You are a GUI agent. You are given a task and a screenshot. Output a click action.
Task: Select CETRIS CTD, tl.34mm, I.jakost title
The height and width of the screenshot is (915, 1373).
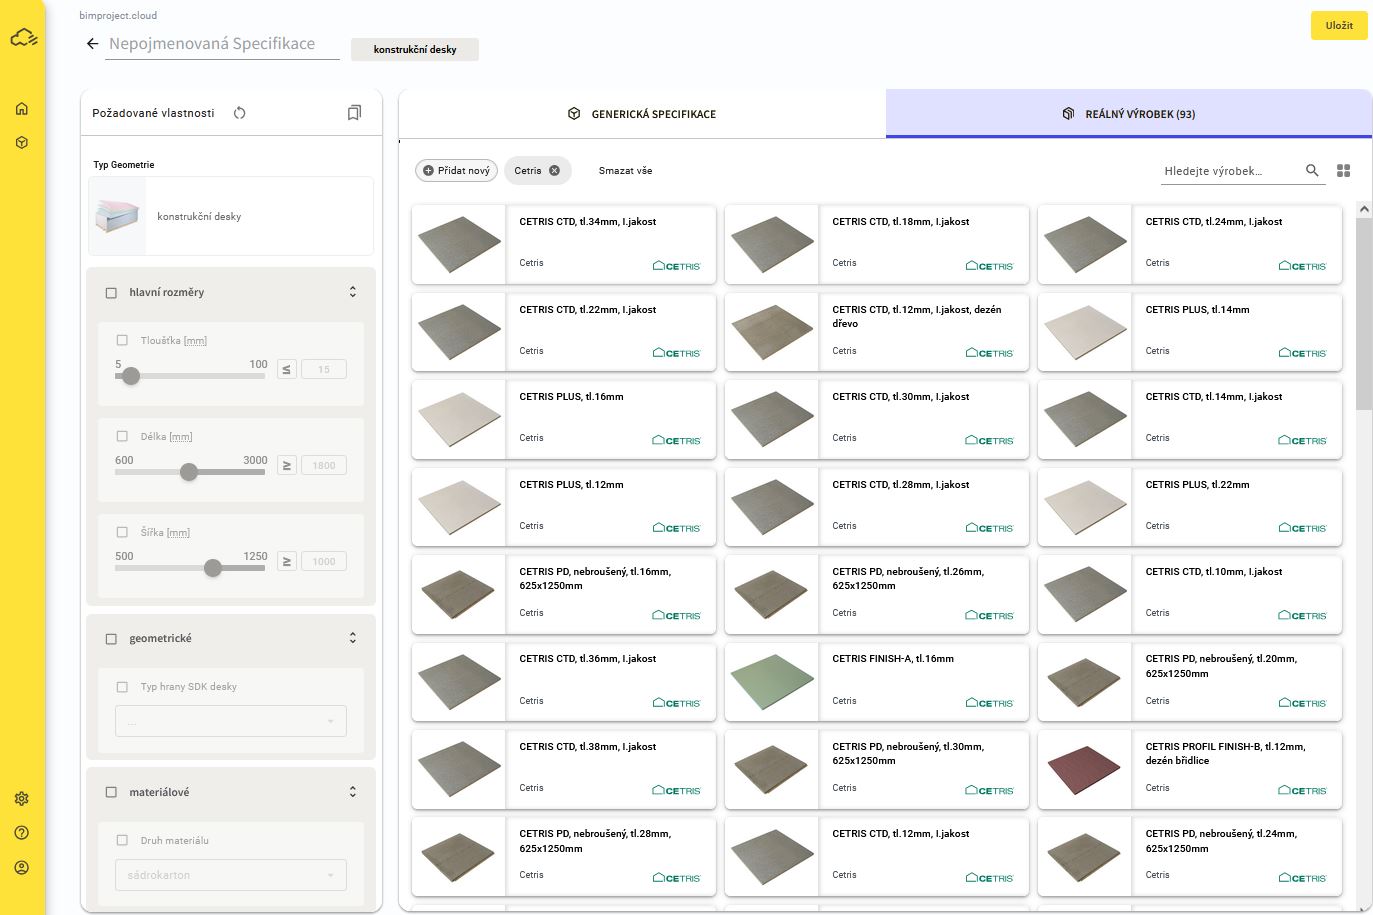pyautogui.click(x=588, y=222)
